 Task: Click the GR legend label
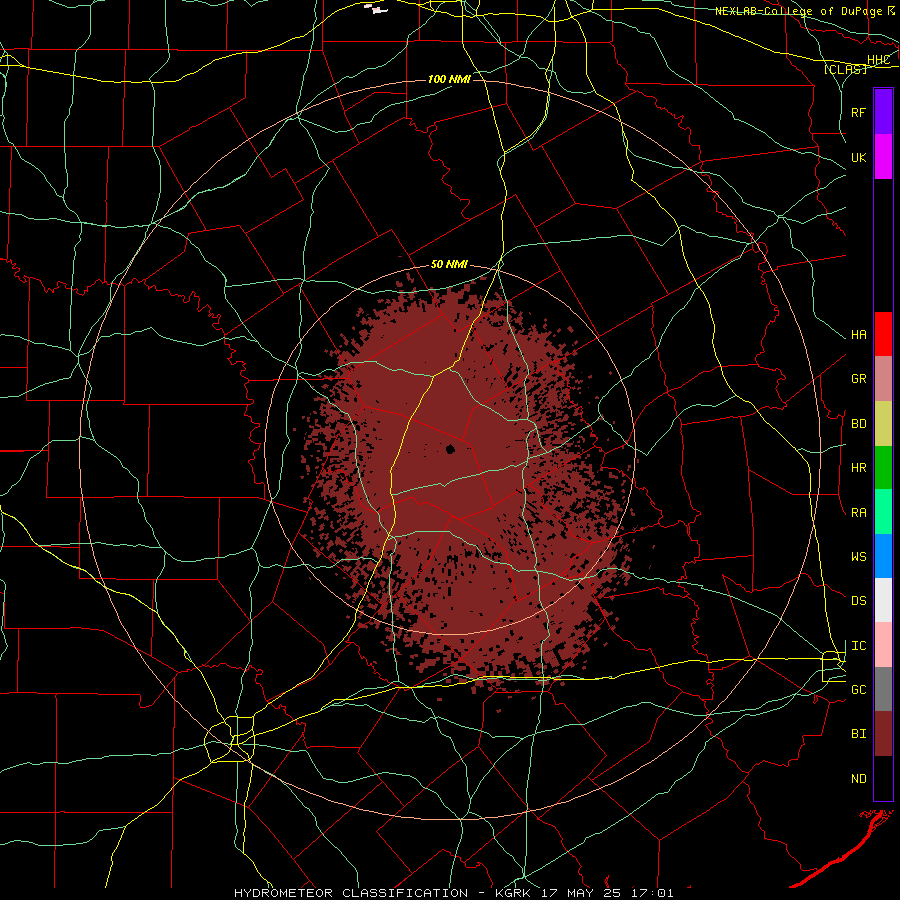[x=859, y=379]
